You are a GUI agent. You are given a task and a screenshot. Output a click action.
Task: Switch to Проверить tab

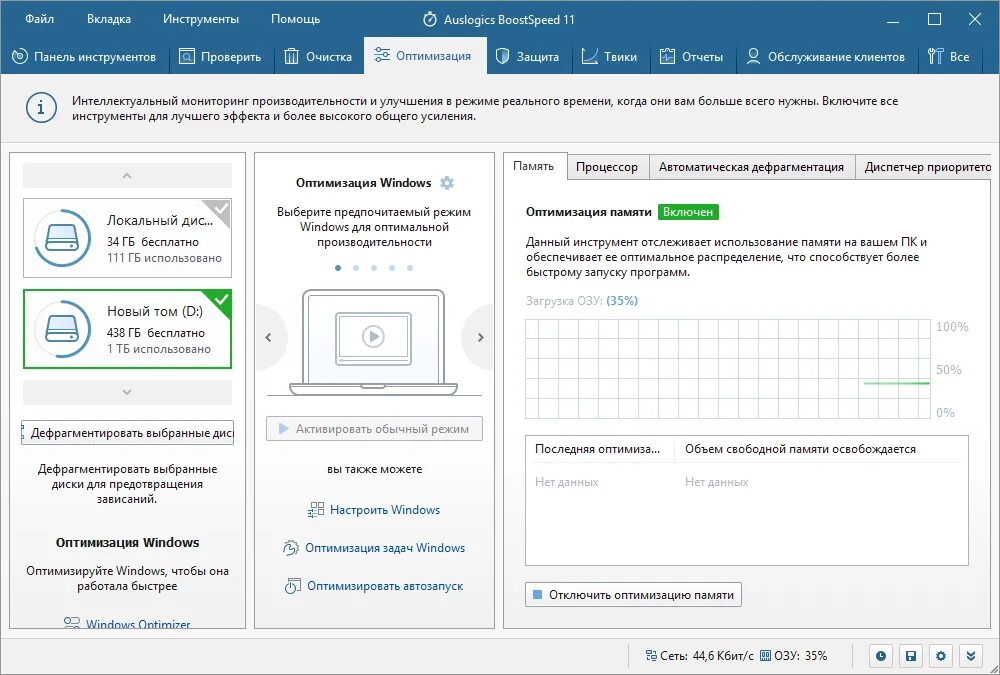[x=222, y=57]
